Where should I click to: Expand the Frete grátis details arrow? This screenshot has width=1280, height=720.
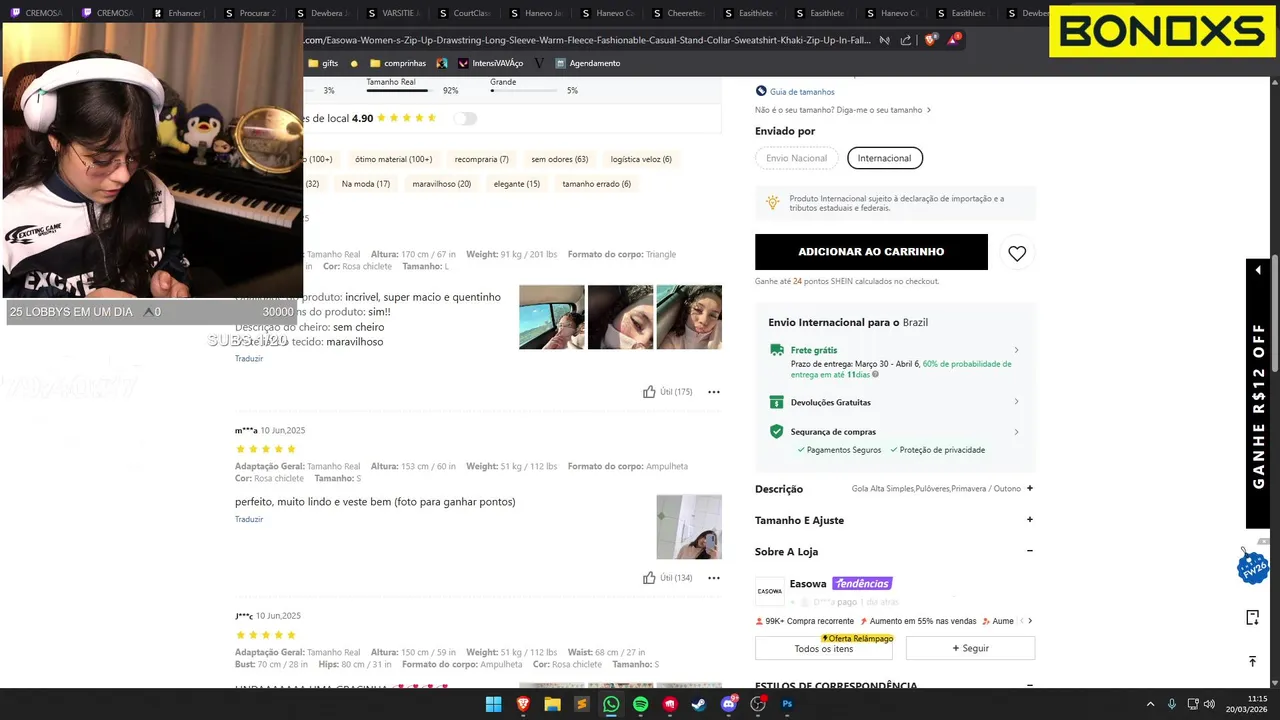click(x=1017, y=350)
